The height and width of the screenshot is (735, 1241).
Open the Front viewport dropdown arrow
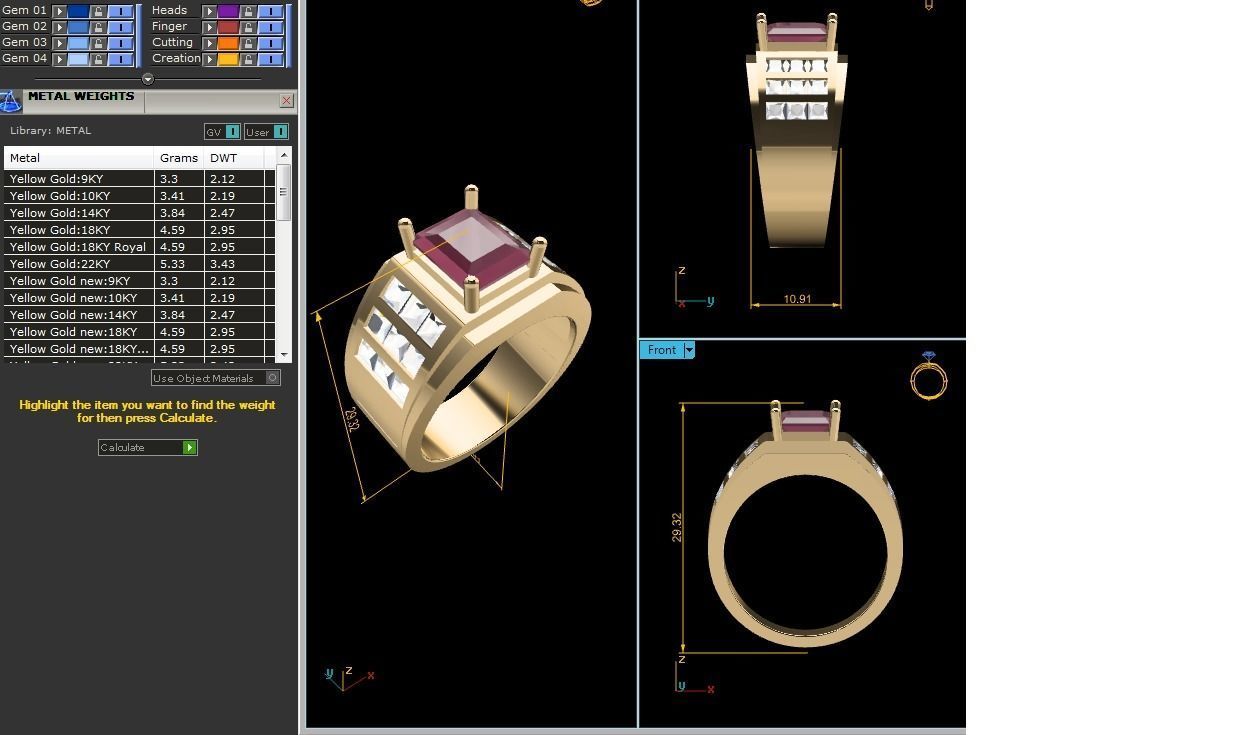pyautogui.click(x=689, y=350)
